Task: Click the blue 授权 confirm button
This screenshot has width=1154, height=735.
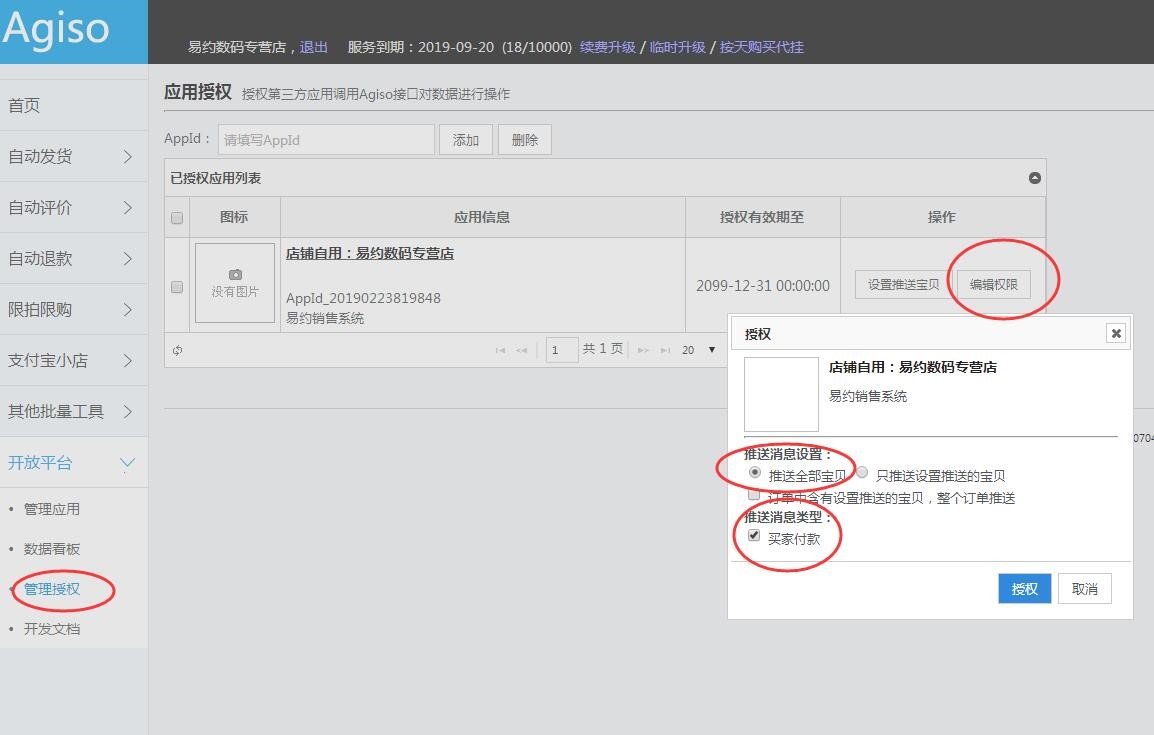Action: 1024,589
